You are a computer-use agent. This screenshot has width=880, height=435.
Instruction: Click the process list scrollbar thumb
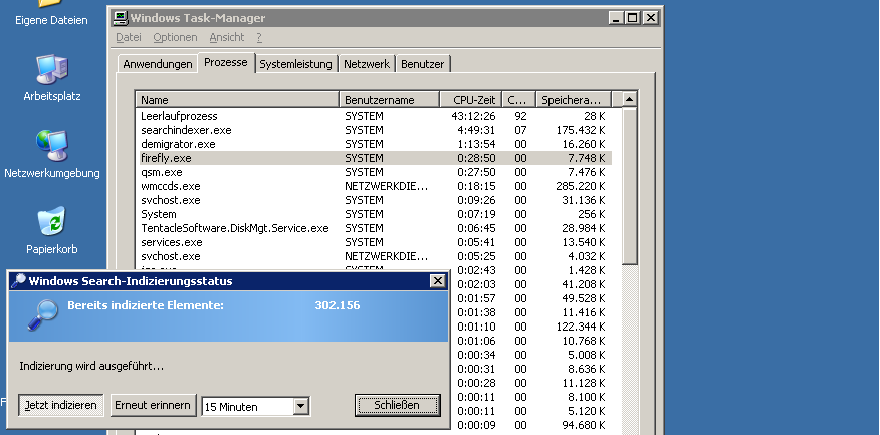click(630, 186)
